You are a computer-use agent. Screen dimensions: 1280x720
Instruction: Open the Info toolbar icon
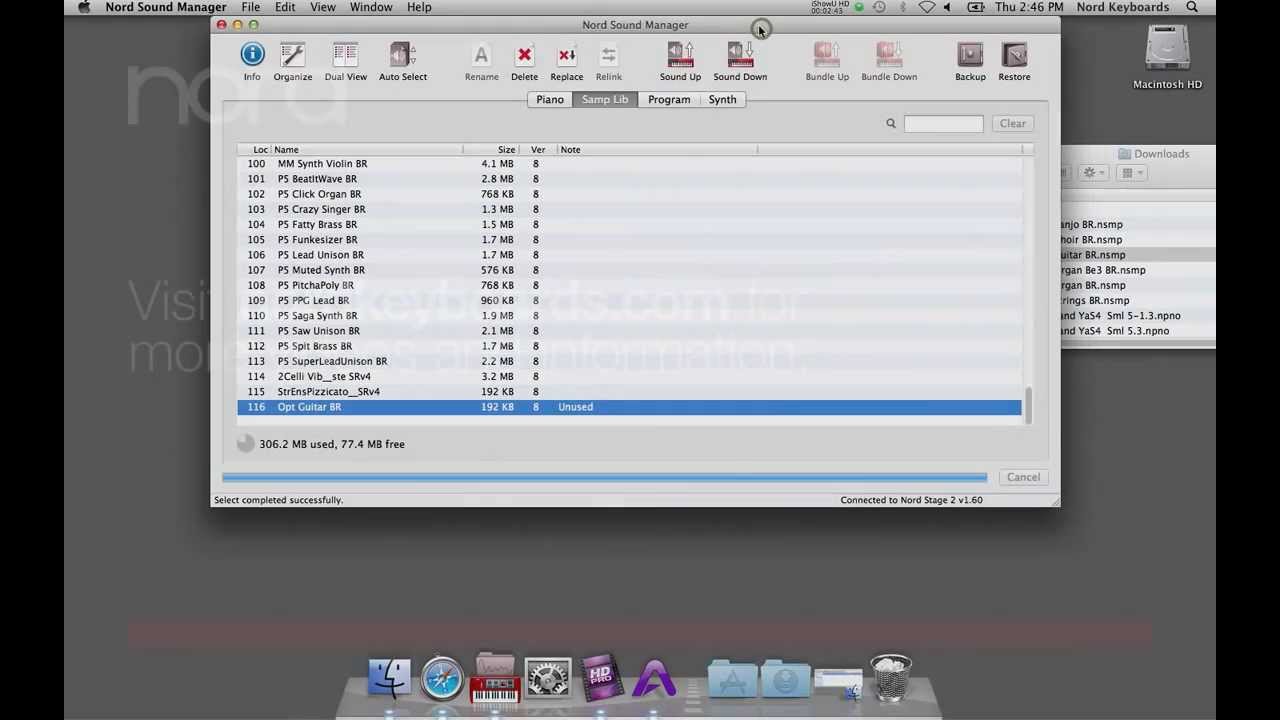point(252,62)
